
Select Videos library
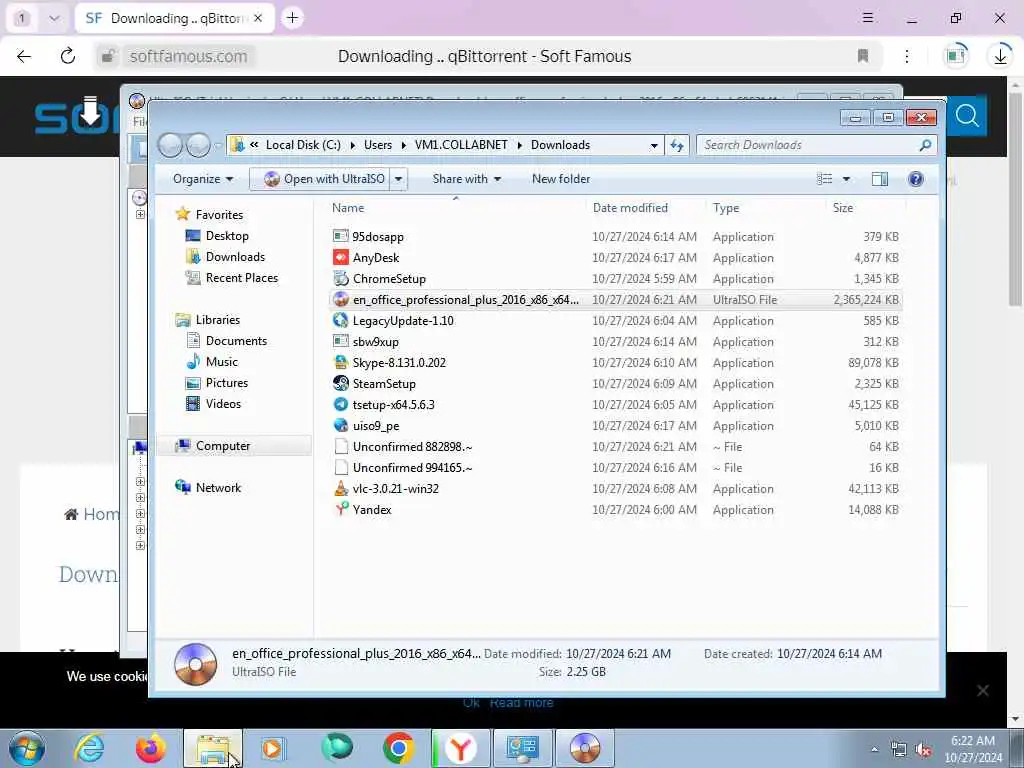pyautogui.click(x=223, y=404)
